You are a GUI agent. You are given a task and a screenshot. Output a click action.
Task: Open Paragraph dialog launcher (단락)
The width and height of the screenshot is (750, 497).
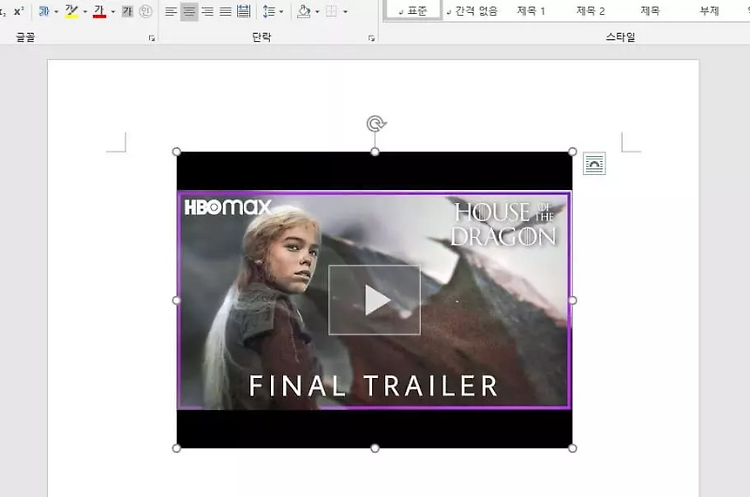click(x=371, y=38)
